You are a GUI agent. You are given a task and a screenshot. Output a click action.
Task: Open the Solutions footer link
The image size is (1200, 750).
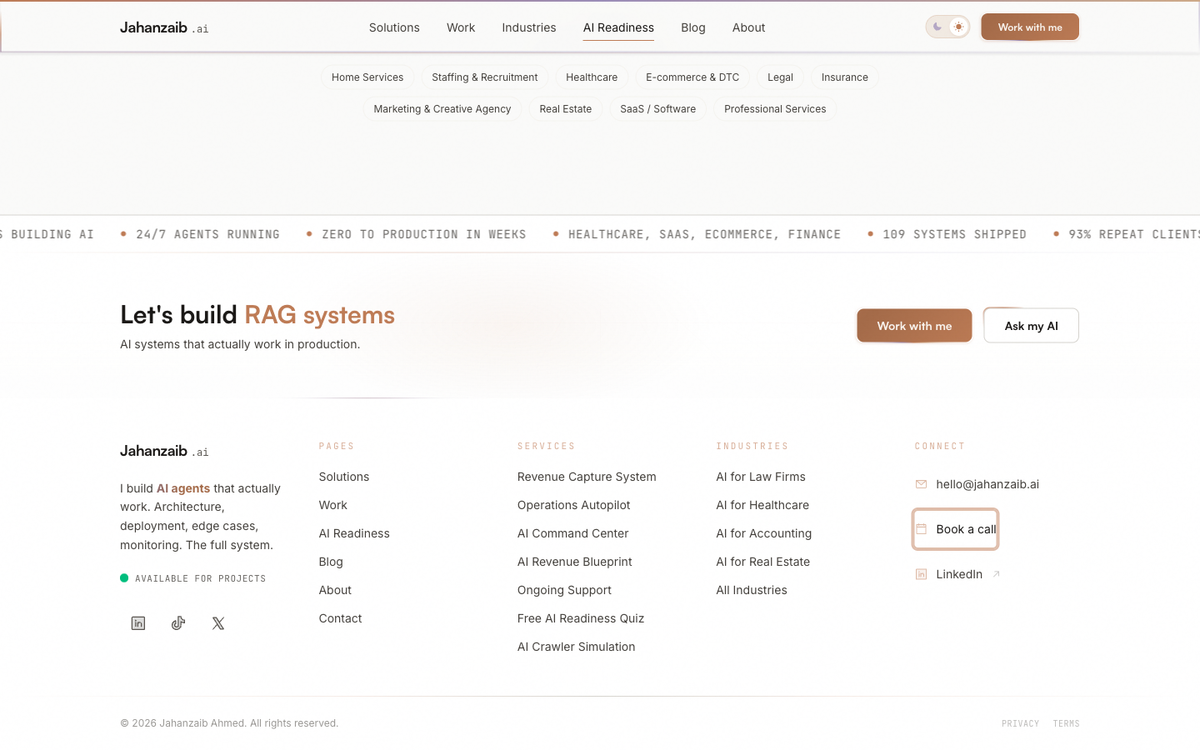tap(344, 477)
